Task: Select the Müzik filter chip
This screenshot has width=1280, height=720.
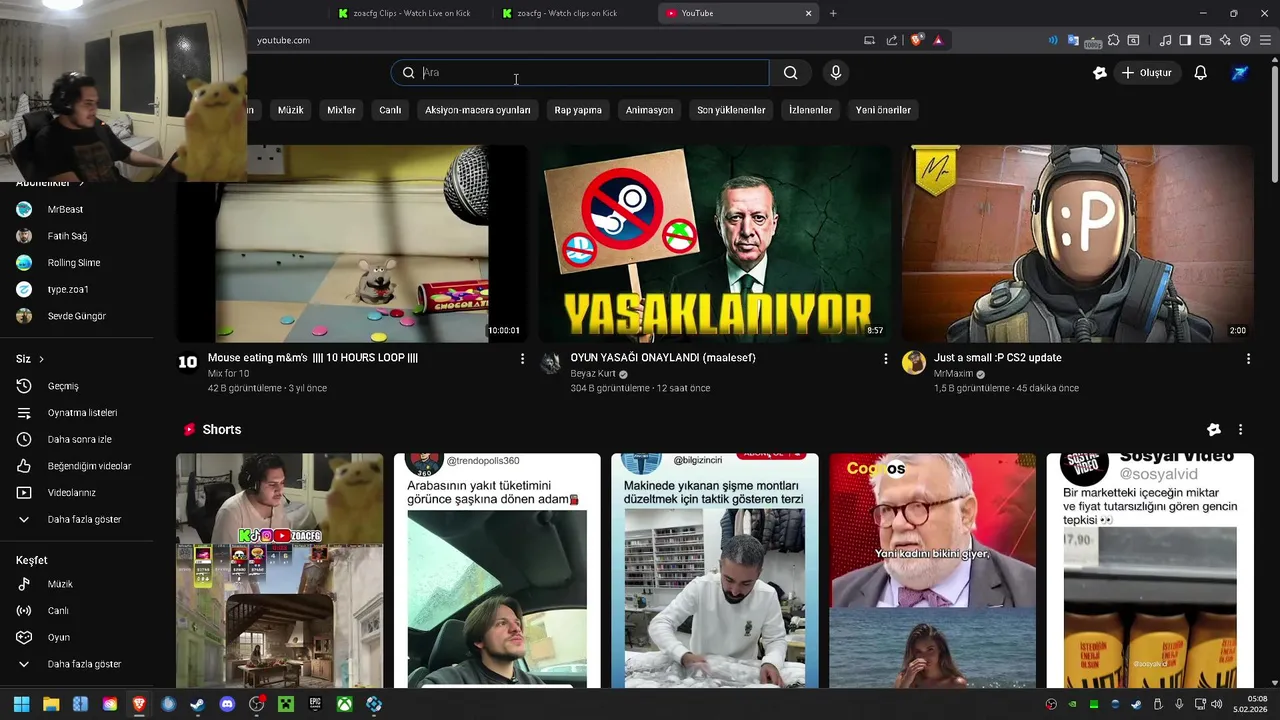Action: 290,110
